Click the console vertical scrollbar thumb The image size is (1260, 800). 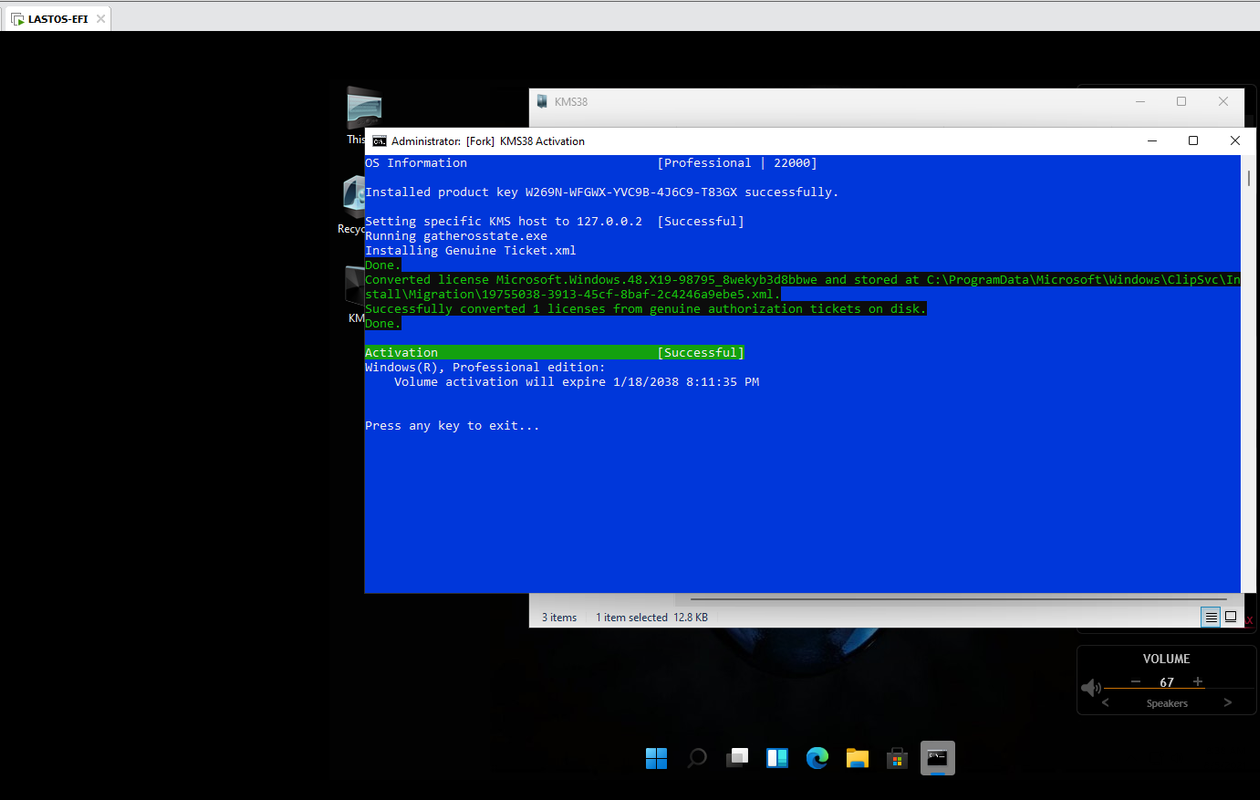[1249, 179]
